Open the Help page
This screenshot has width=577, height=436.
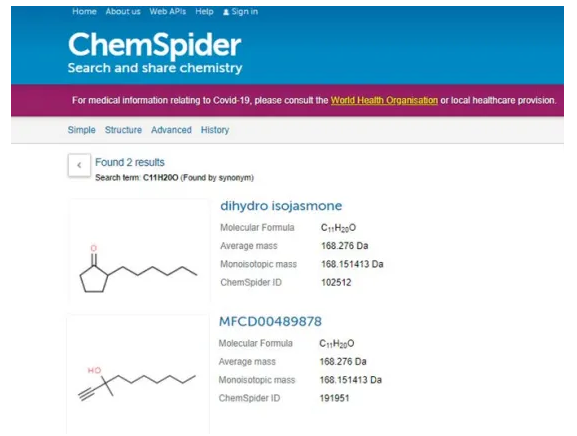click(204, 11)
